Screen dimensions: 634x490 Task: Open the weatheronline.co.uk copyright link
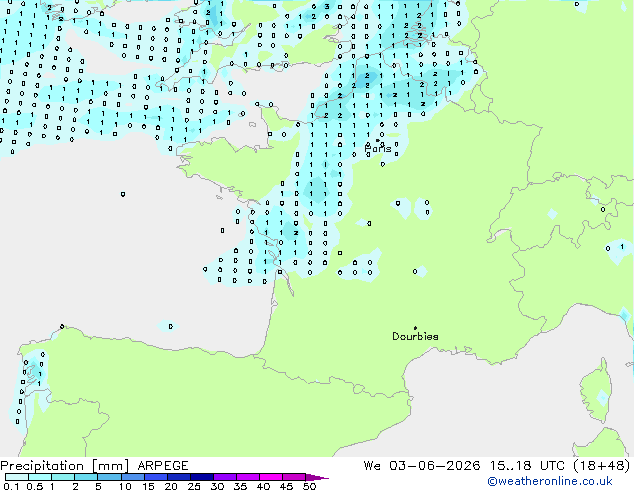pos(550,481)
